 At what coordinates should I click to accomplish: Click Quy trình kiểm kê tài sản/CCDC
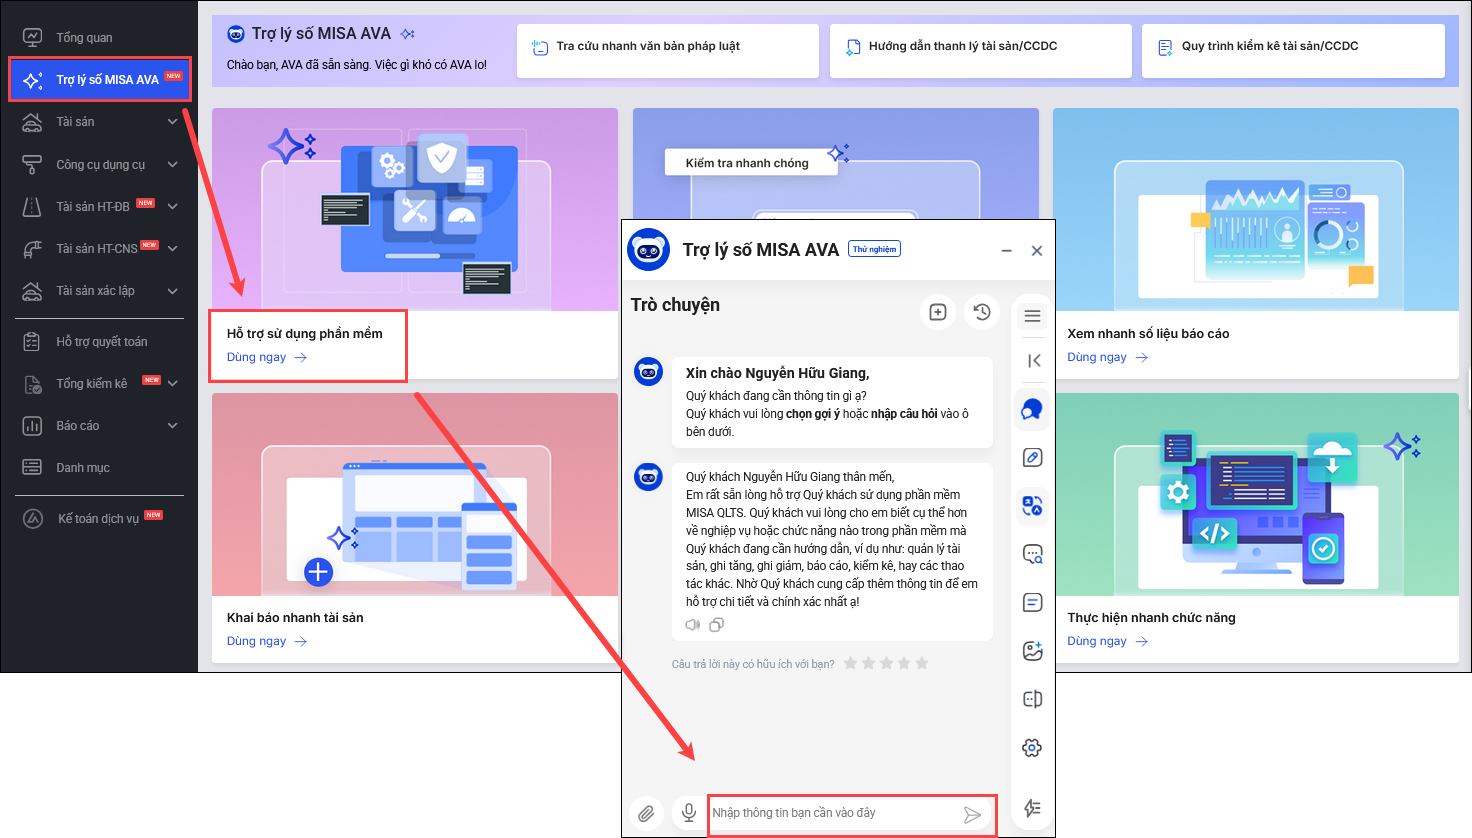pyautogui.click(x=1293, y=50)
